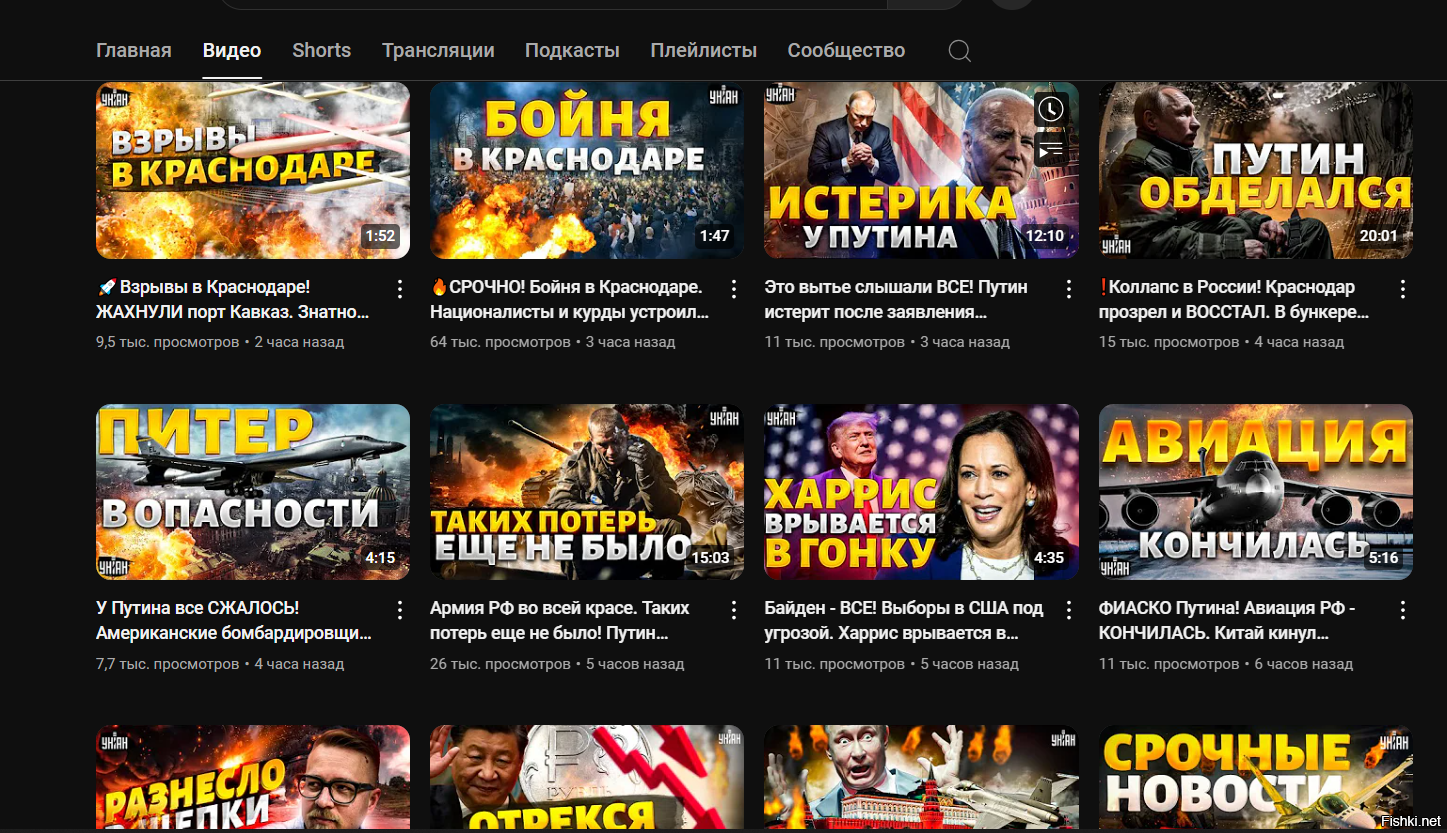Viewport: 1447px width, 833px height.
Task: Click '26 тыс. просмотров • 5 часов назад' text
Action: click(557, 664)
